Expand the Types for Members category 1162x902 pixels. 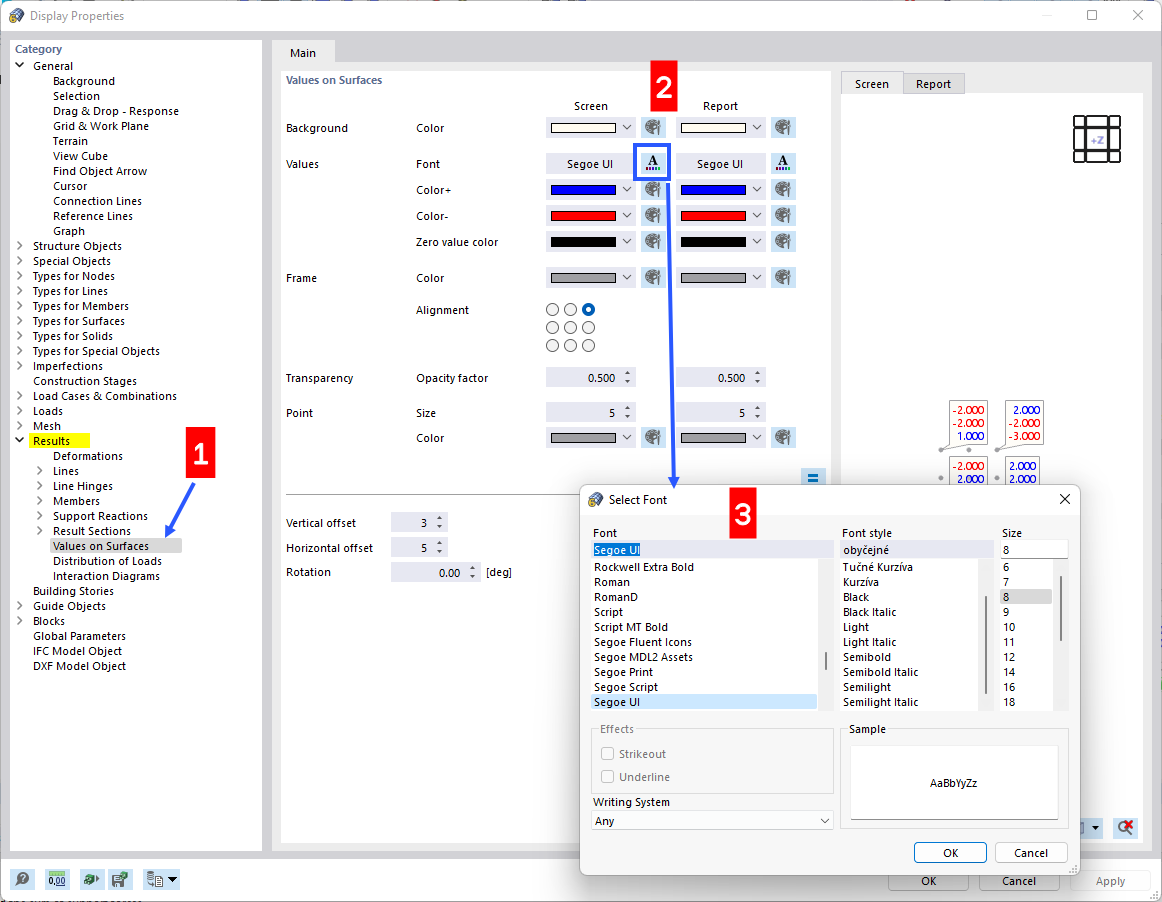tap(19, 305)
